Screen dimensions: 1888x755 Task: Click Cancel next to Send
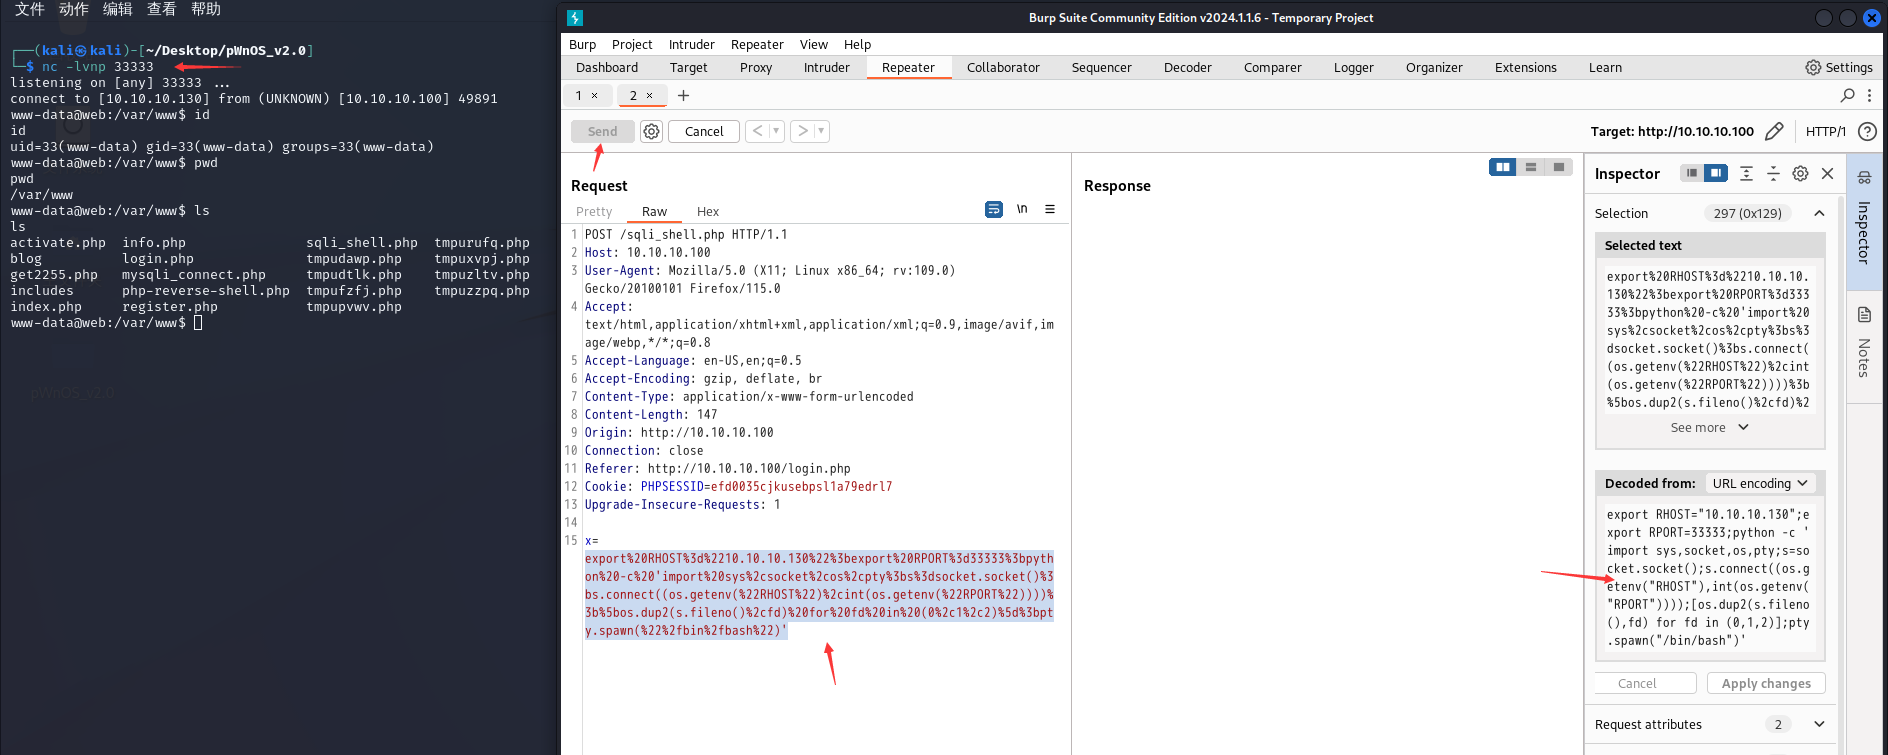point(704,131)
